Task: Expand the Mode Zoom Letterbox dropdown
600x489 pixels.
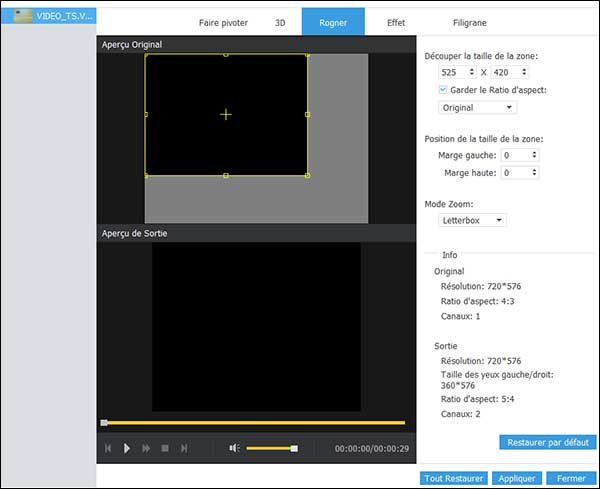Action: 472,220
